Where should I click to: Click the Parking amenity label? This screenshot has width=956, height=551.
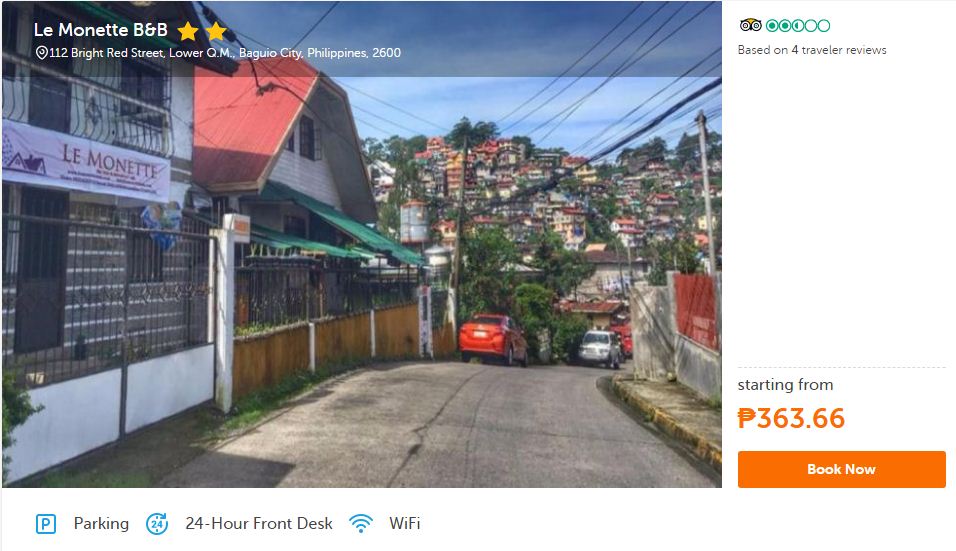(x=101, y=524)
